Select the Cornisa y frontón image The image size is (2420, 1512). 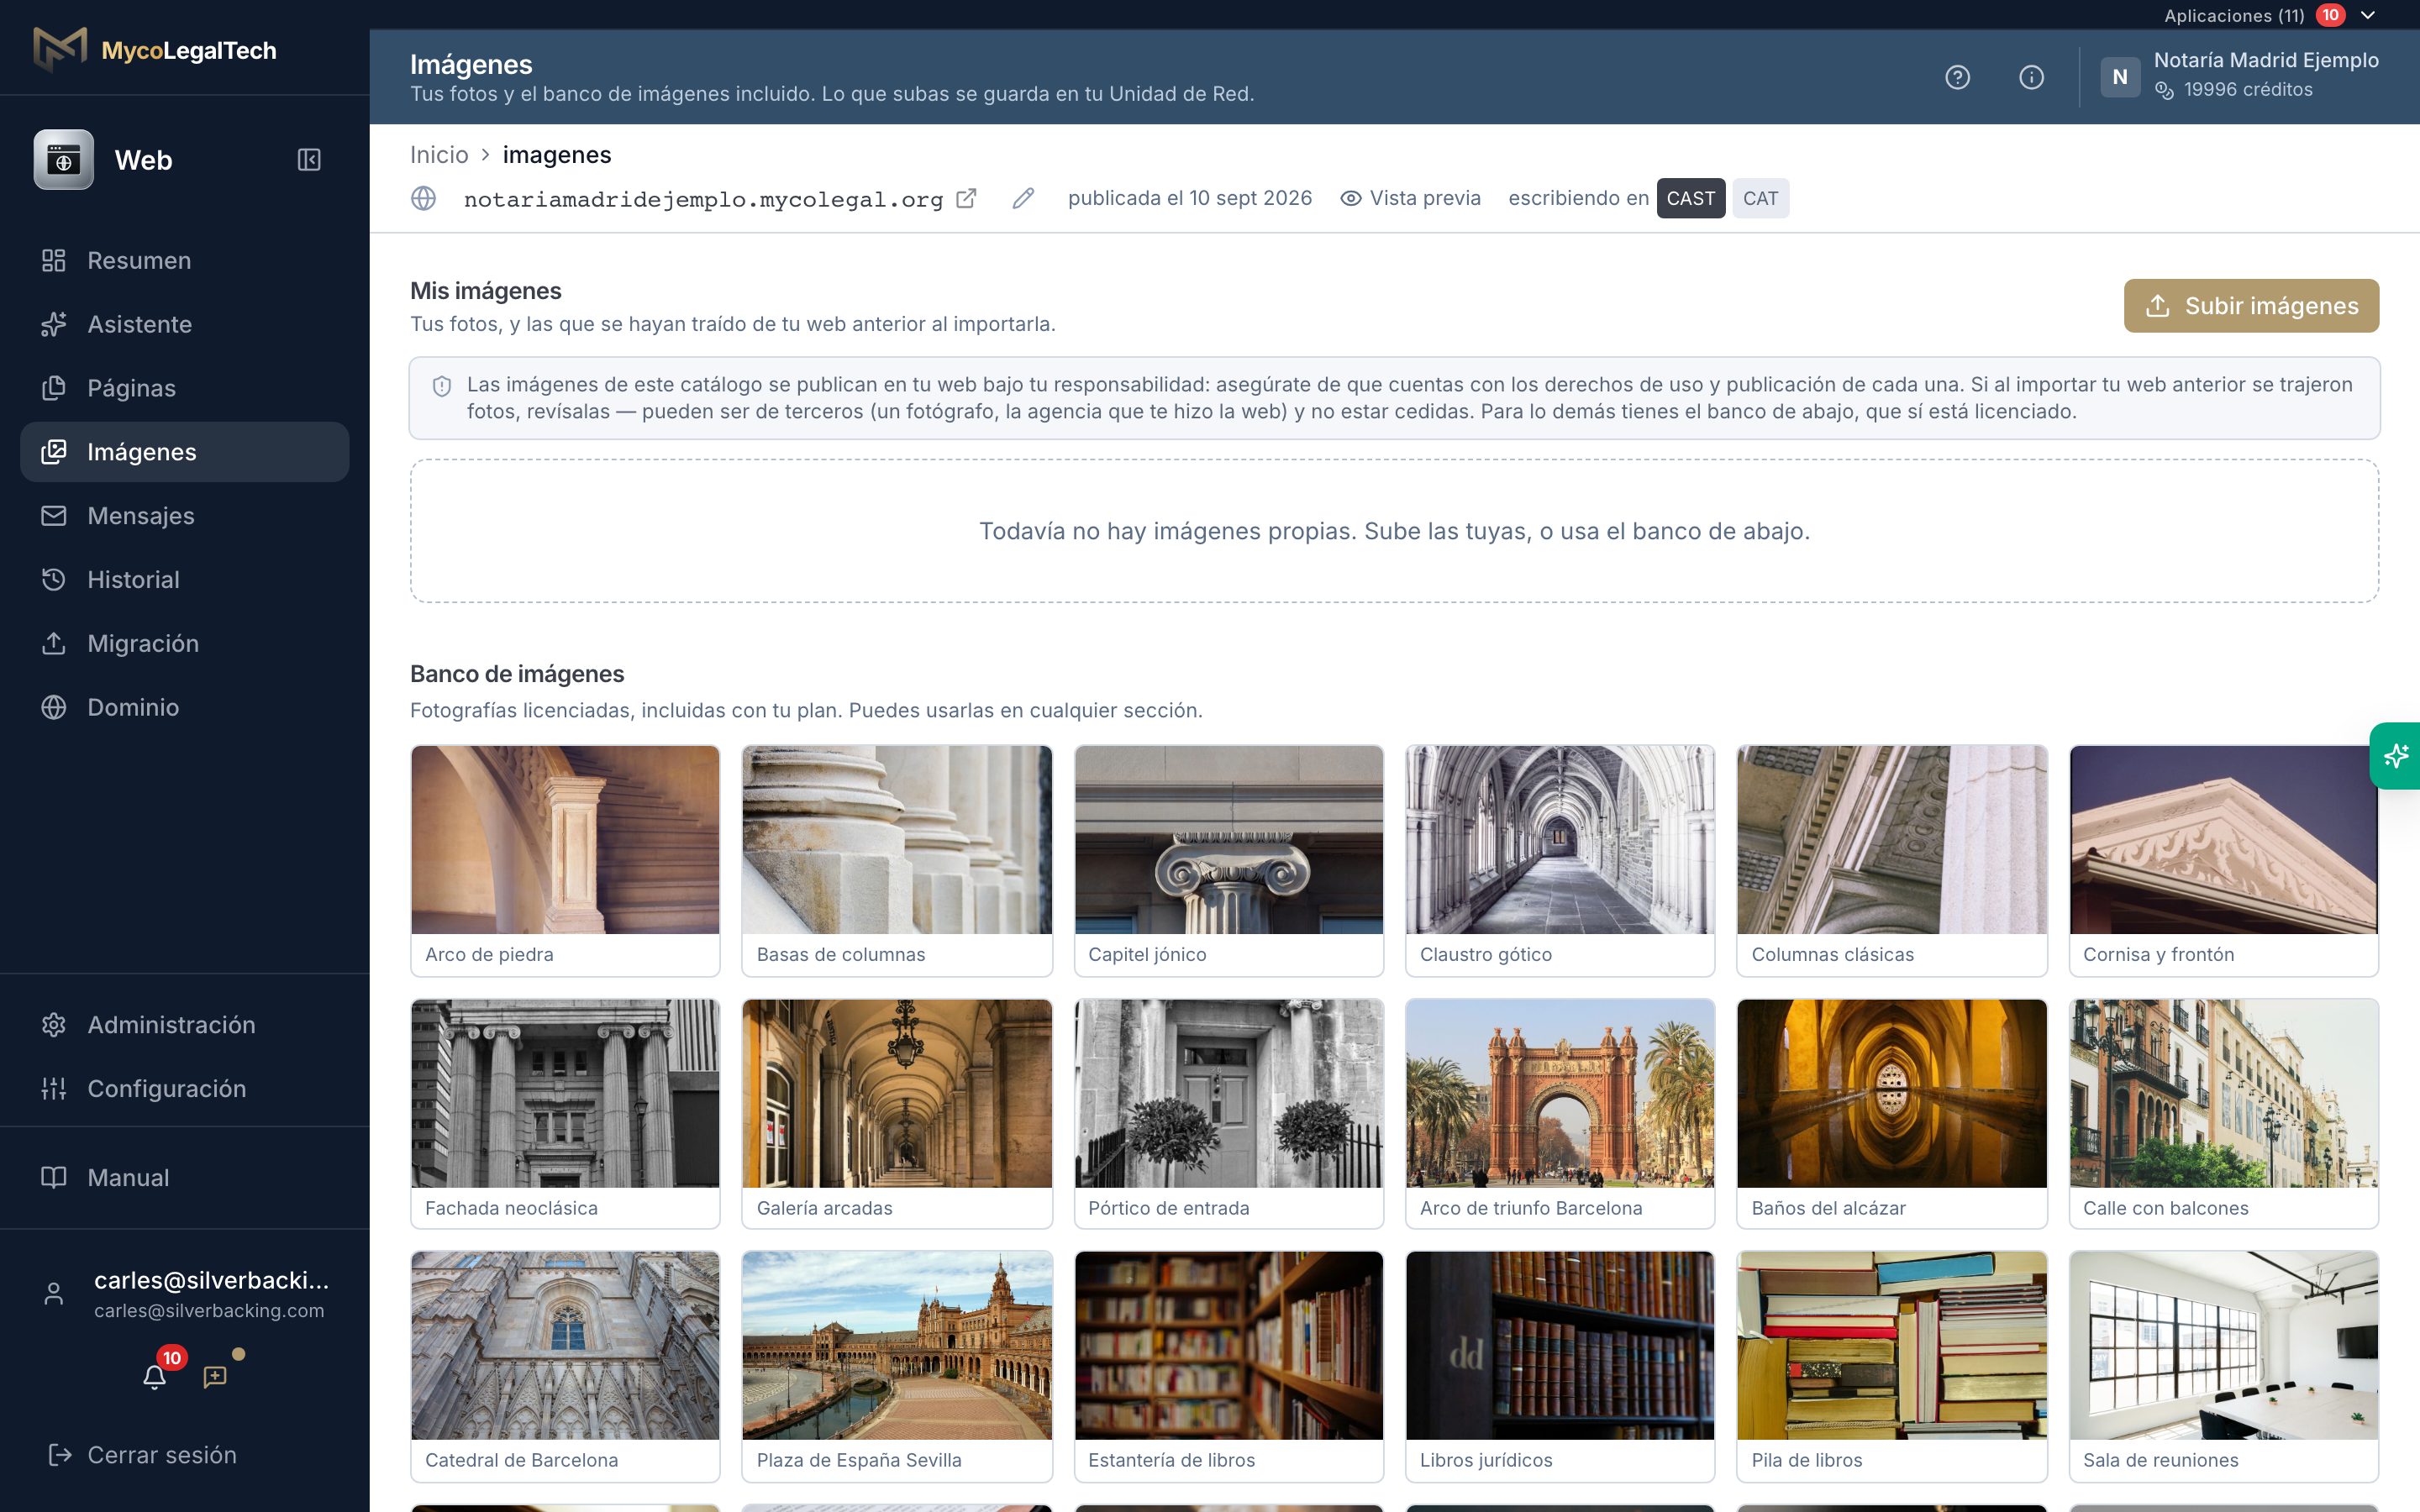coord(2224,861)
